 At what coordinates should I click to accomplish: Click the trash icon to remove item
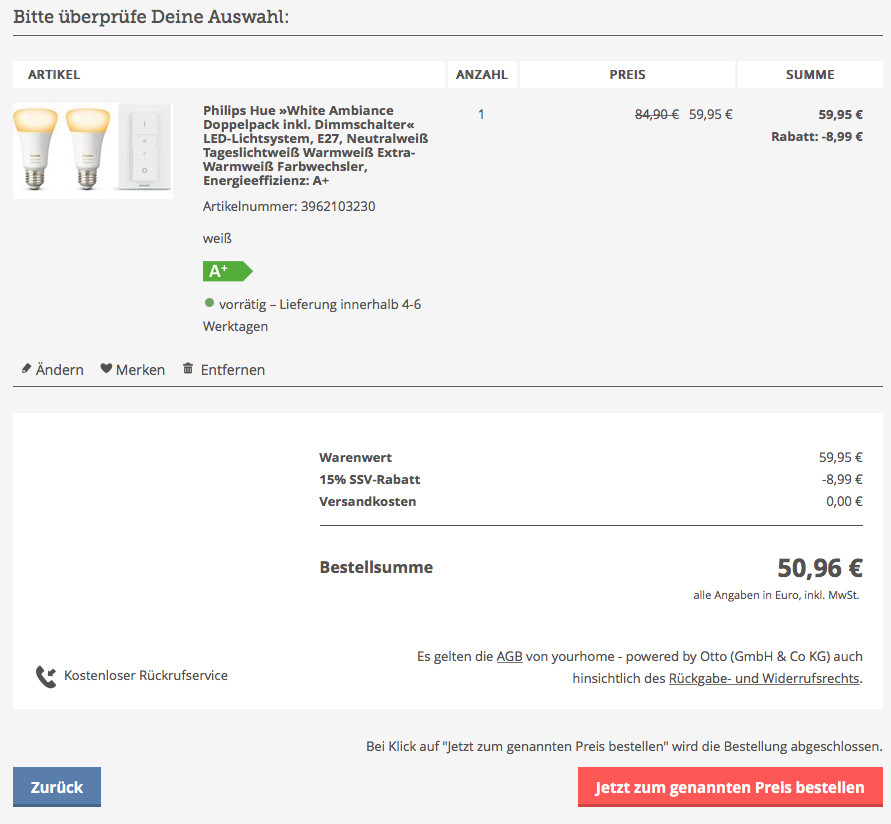188,369
